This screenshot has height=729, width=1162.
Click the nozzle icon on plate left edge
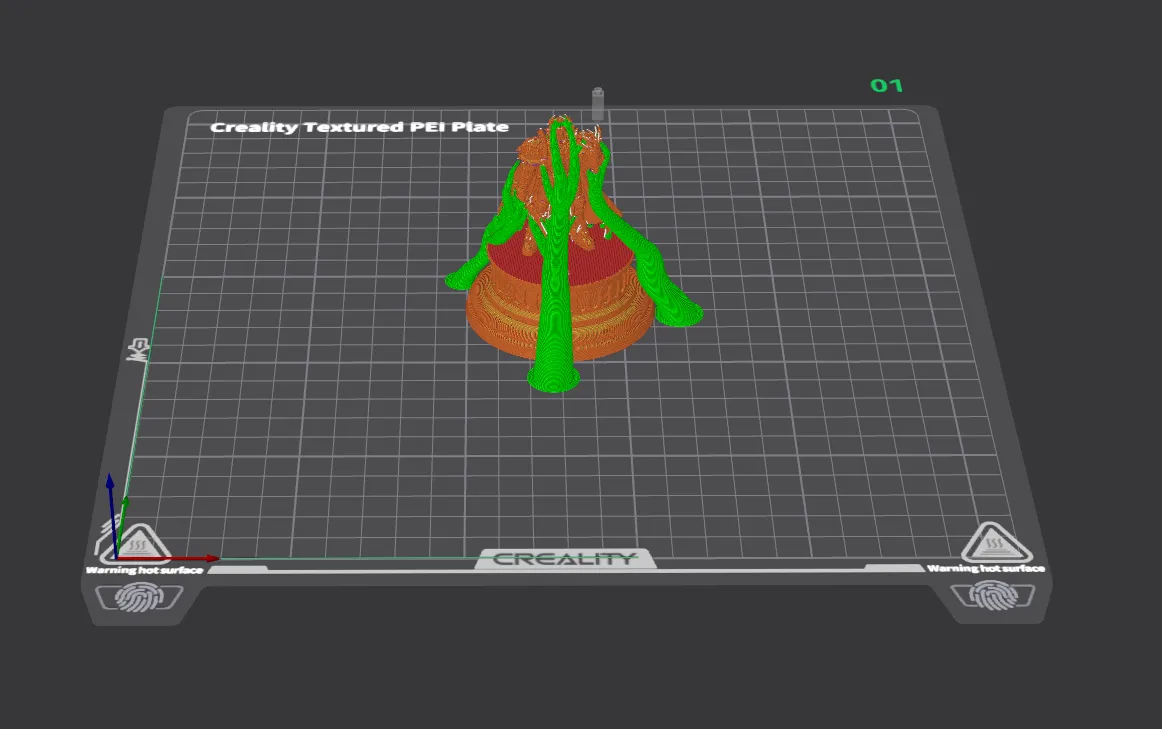coord(138,349)
